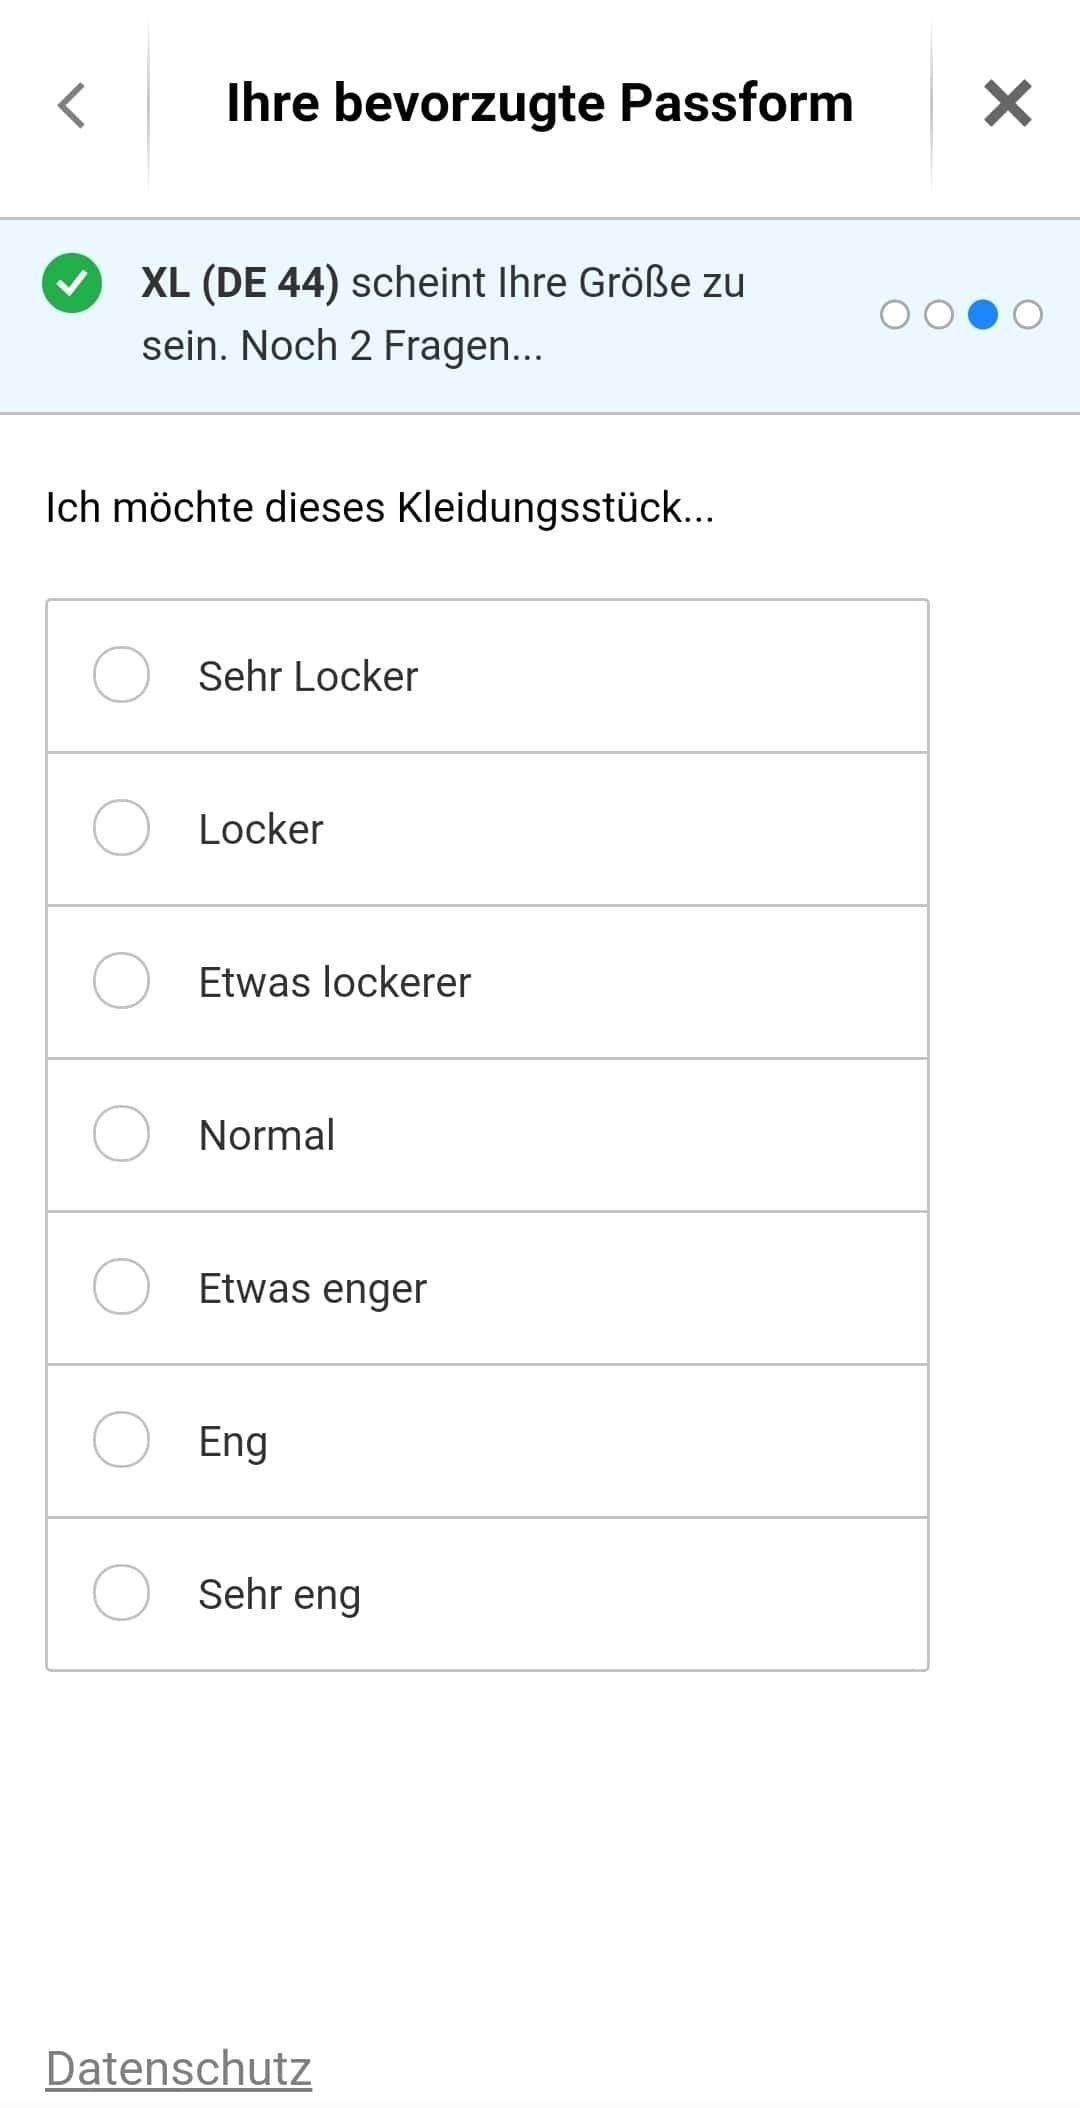Viewport: 1080px width, 2108px height.
Task: Jump to the first progress dot
Action: click(894, 315)
